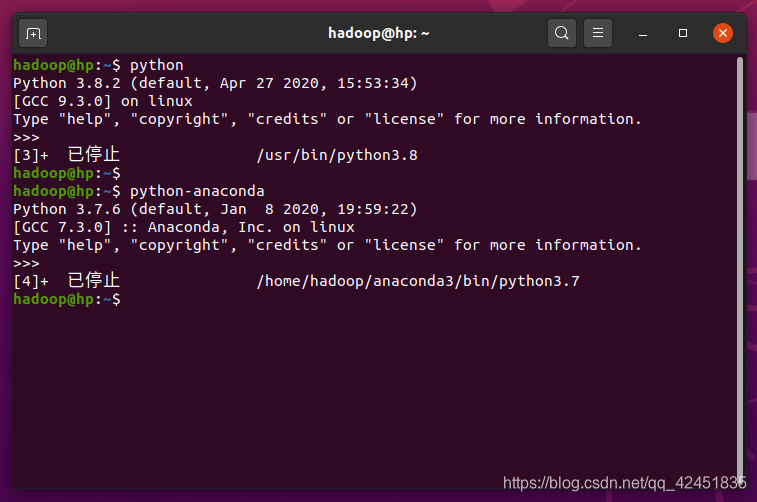Click the hadoop@hp: ~ window title
This screenshot has height=502, width=757.
pyautogui.click(x=378, y=33)
